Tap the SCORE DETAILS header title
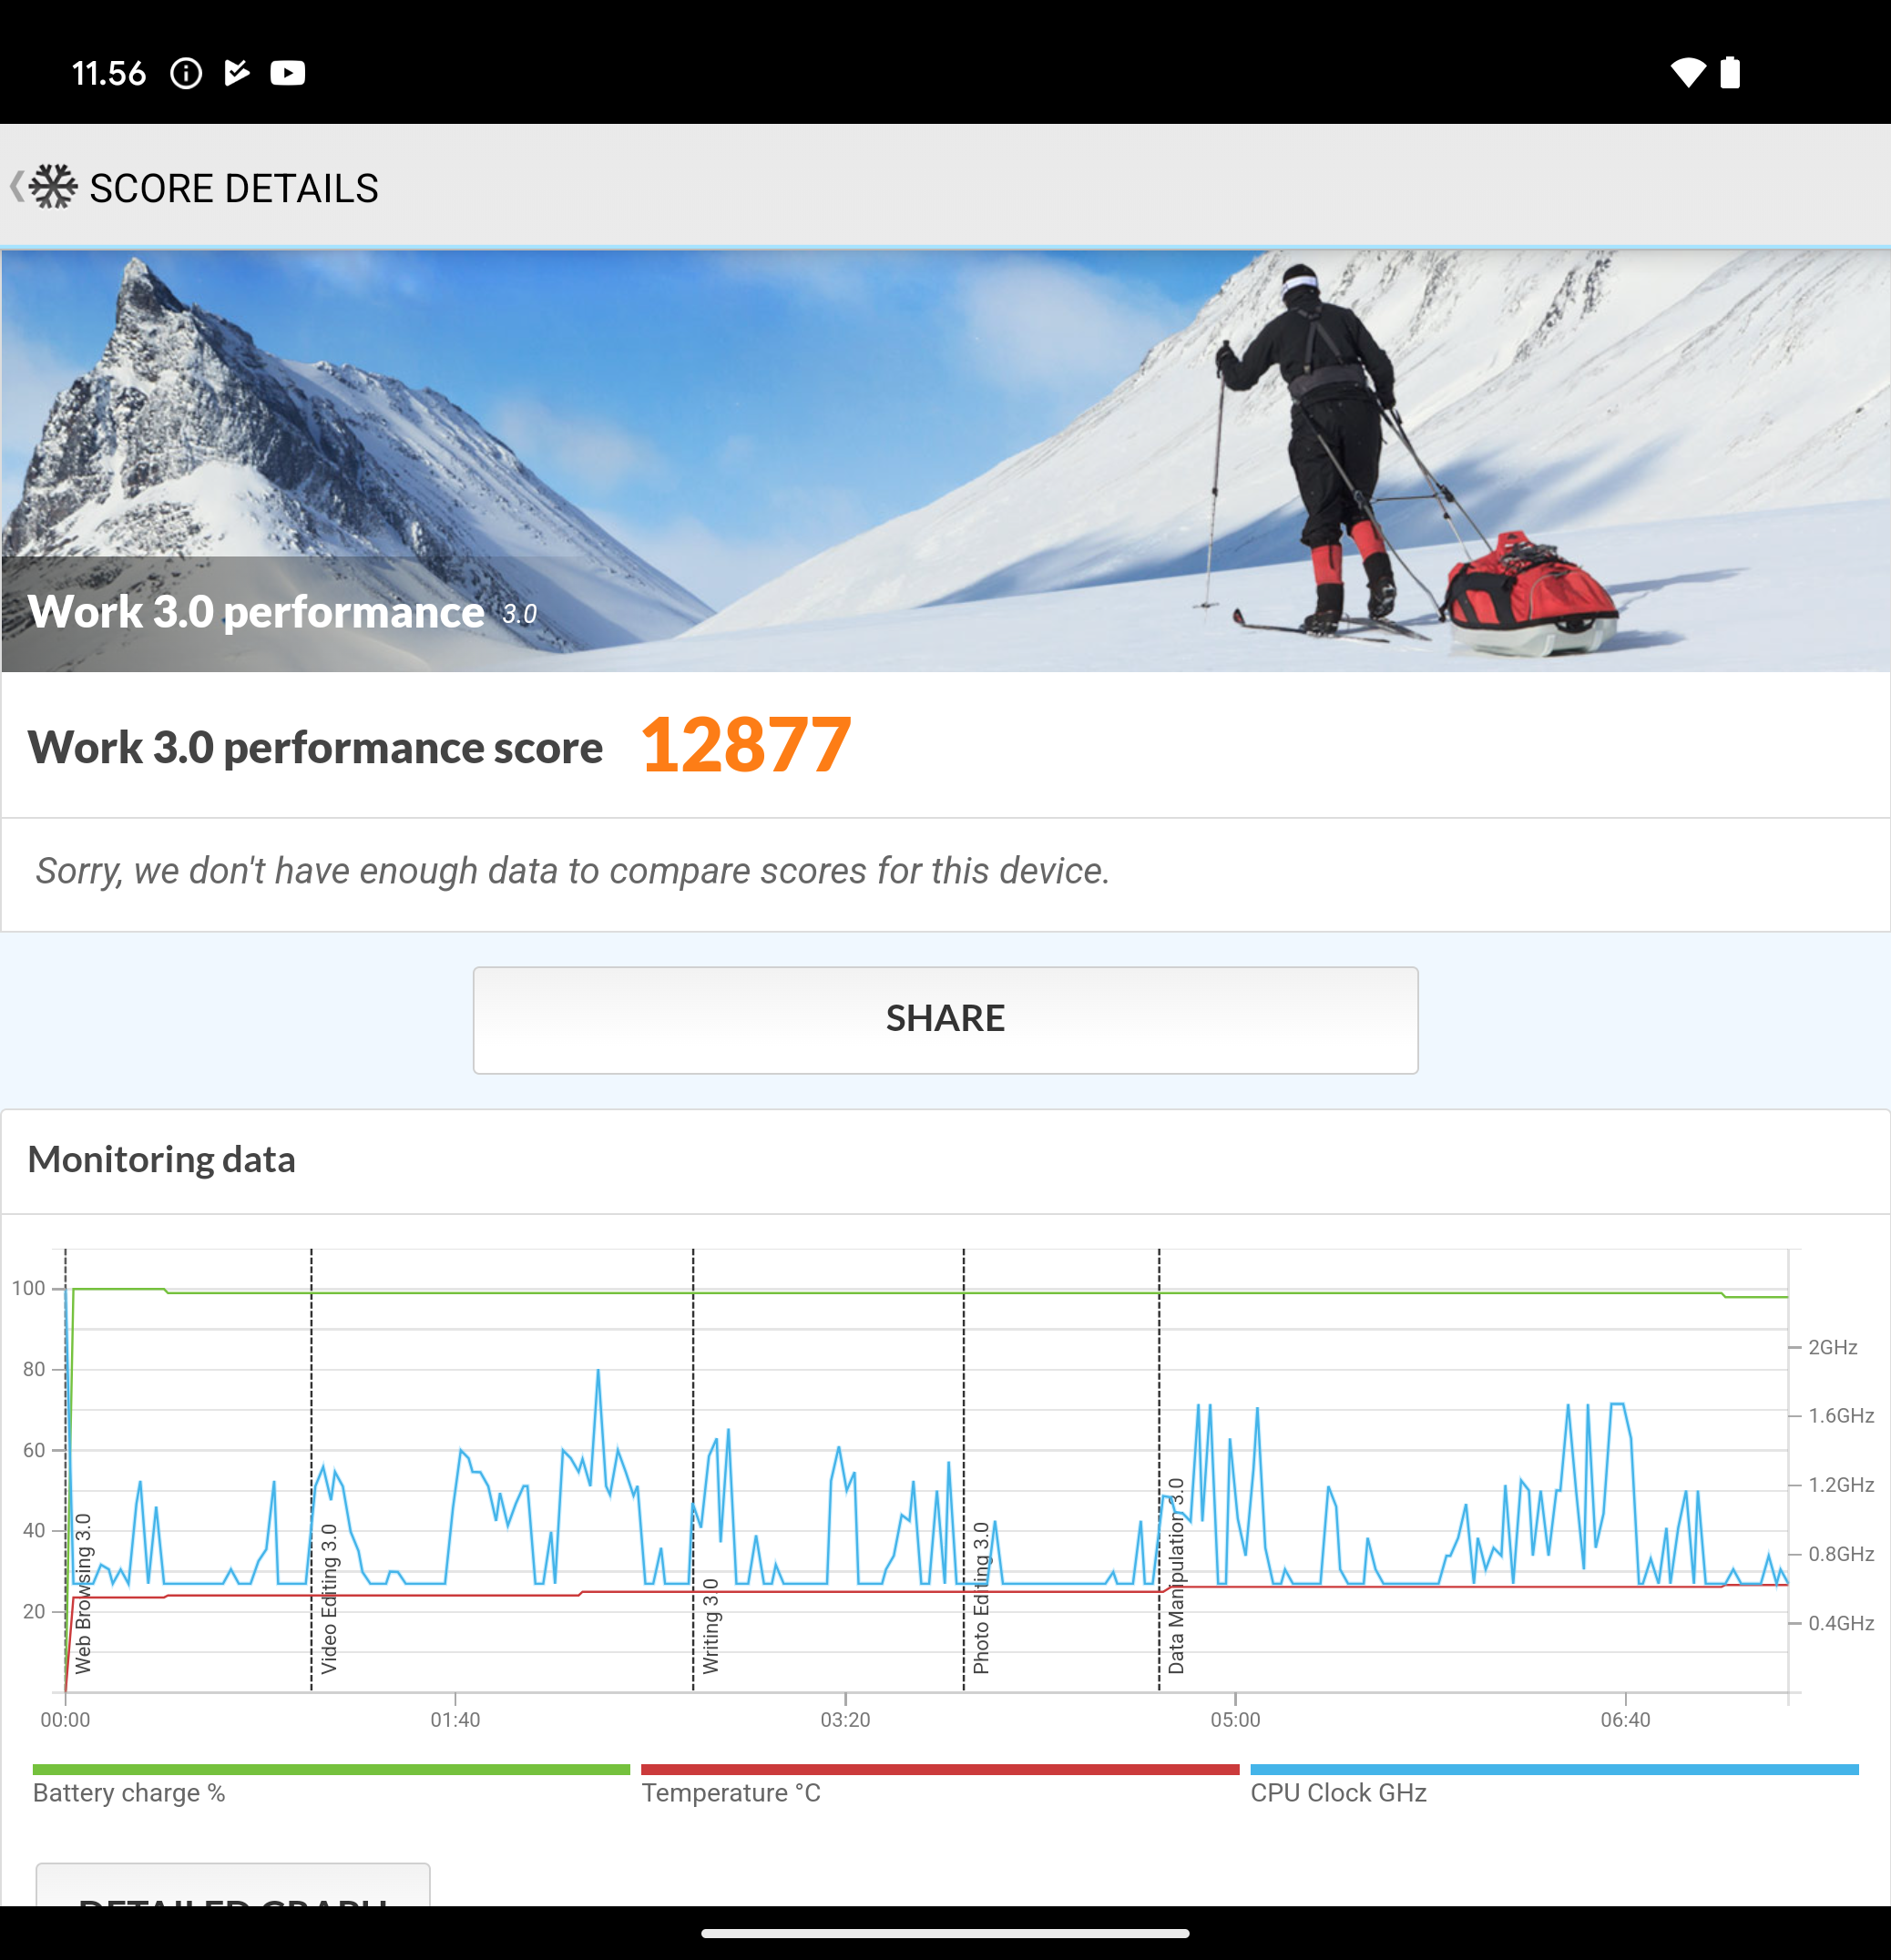The width and height of the screenshot is (1891, 1960). pos(234,188)
